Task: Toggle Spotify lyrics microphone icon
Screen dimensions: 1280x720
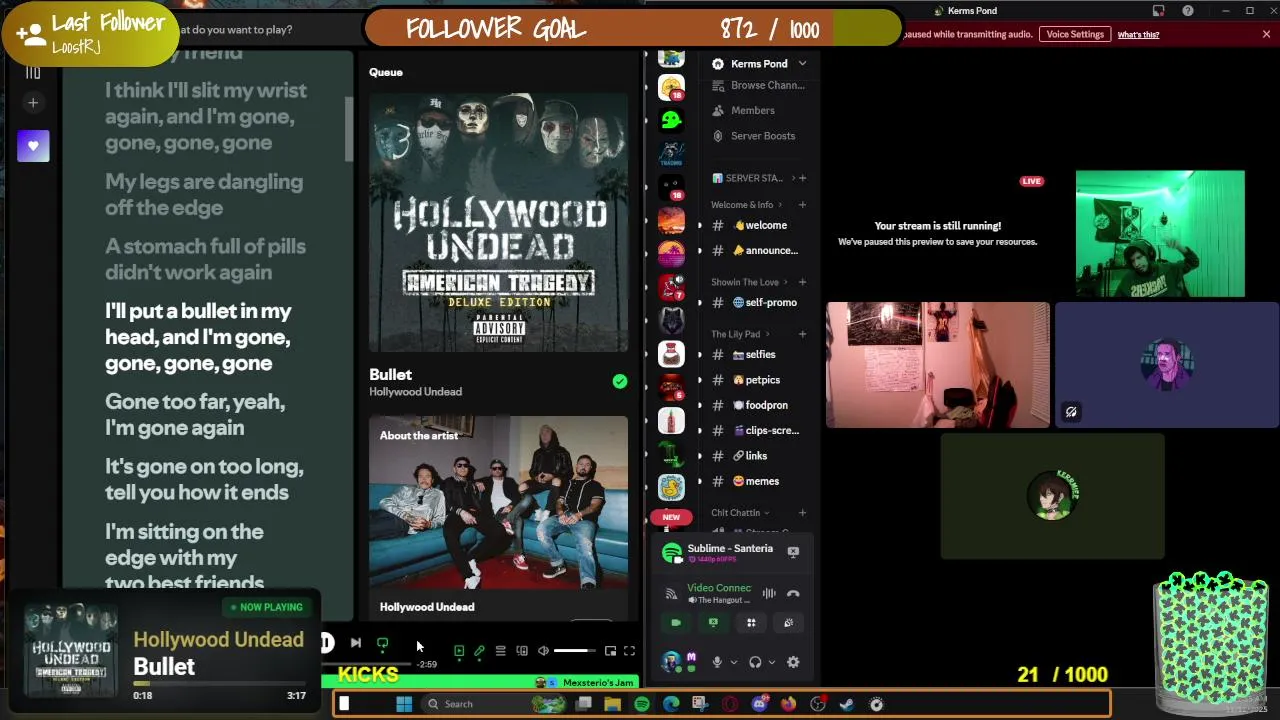Action: [480, 651]
